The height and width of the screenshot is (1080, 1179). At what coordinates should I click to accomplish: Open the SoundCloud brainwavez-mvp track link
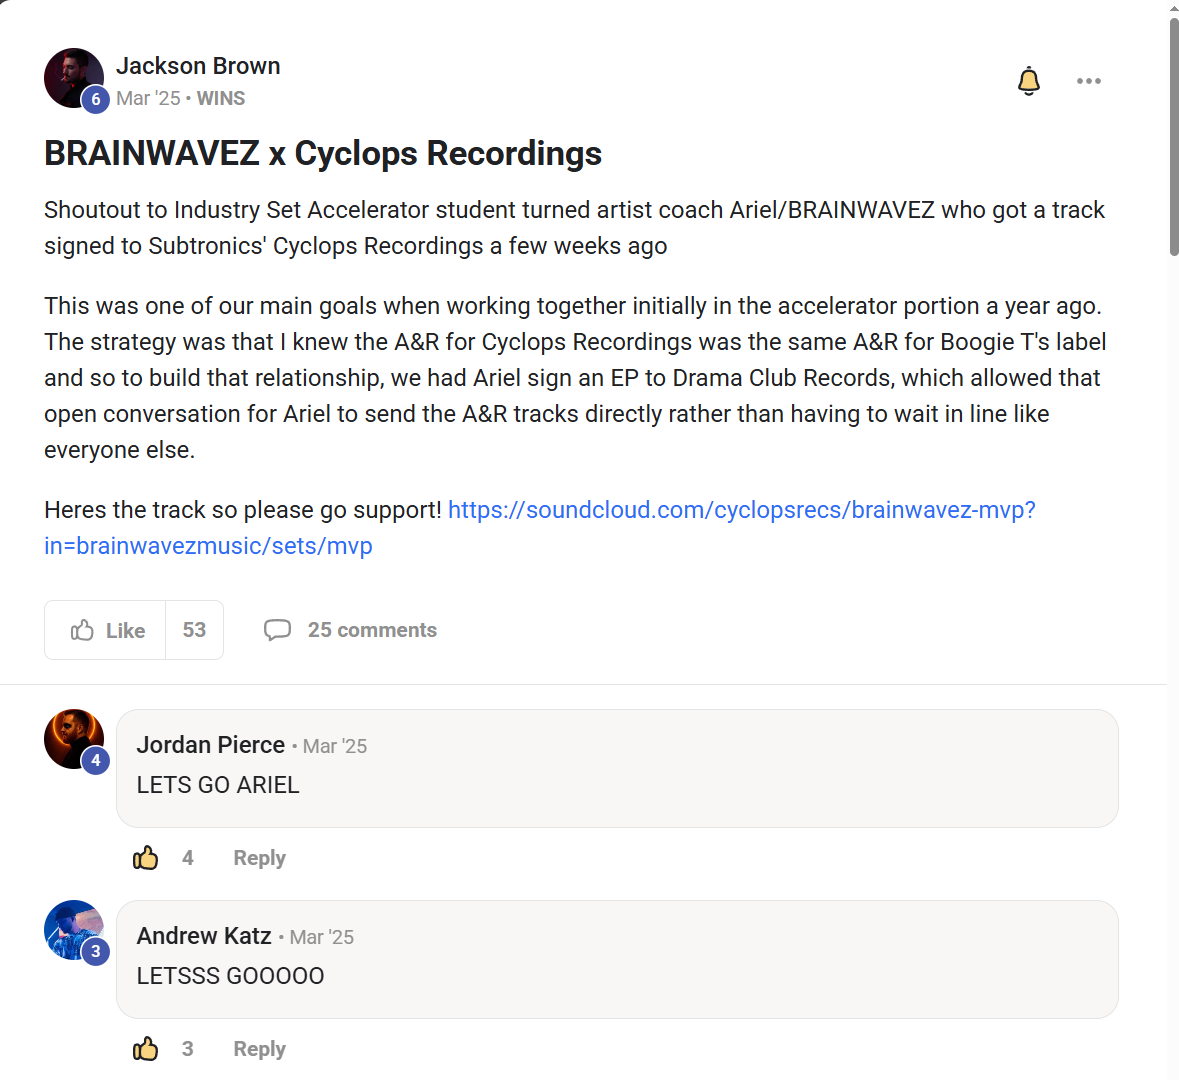click(741, 510)
